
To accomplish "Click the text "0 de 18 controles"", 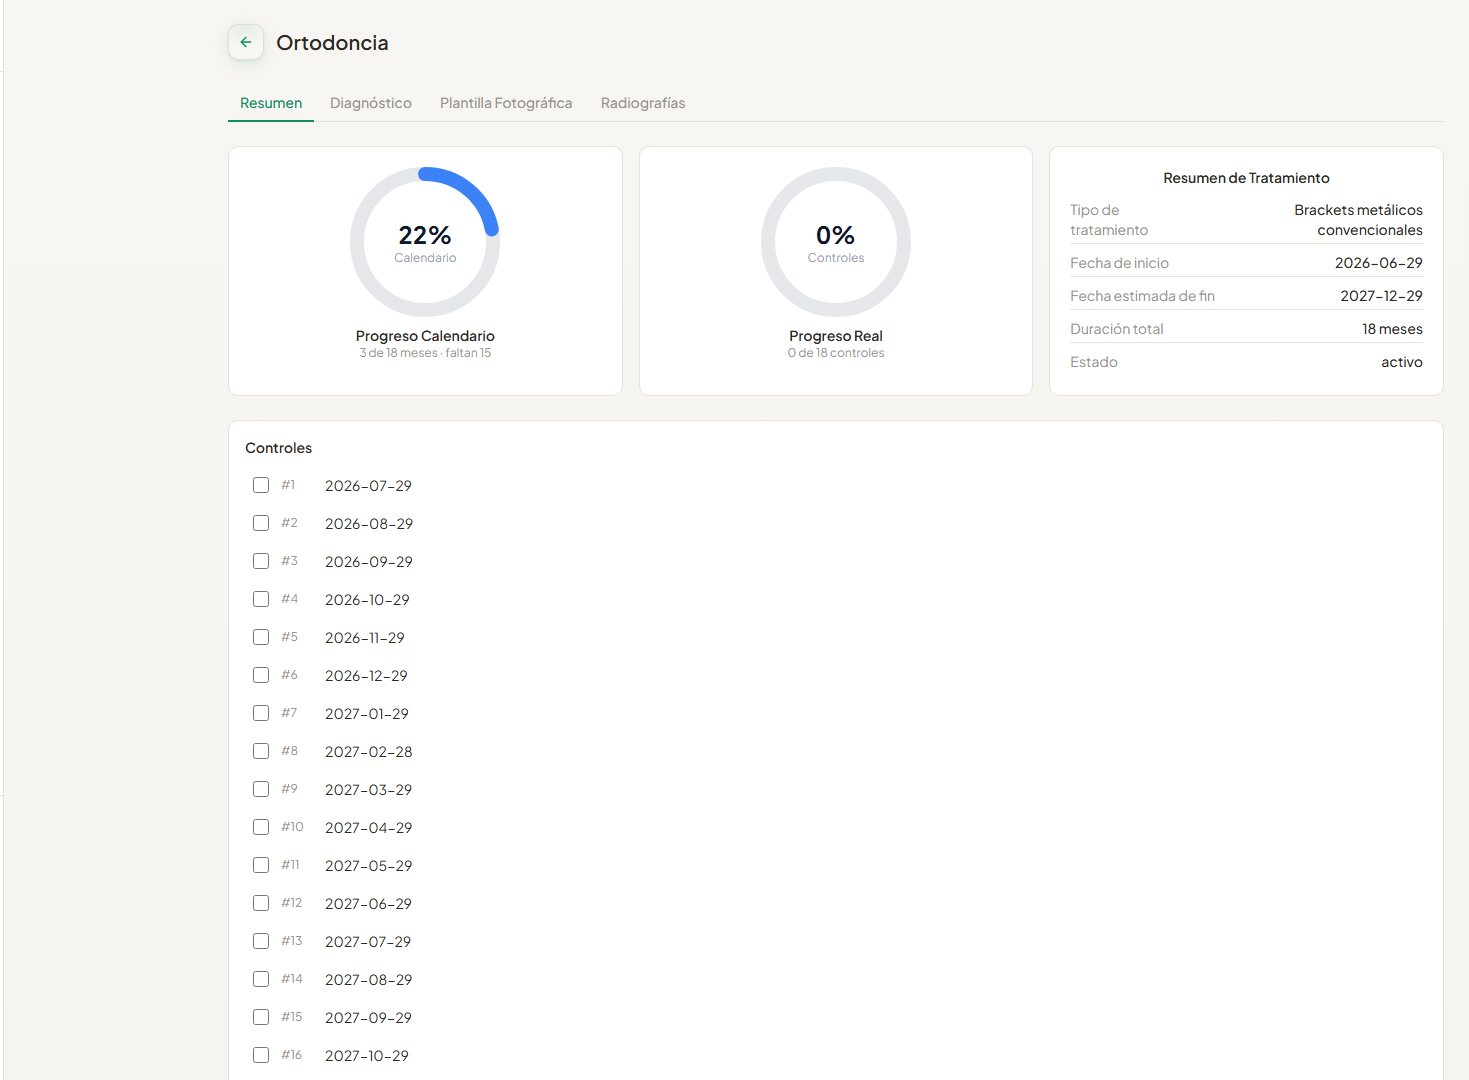I will [836, 353].
